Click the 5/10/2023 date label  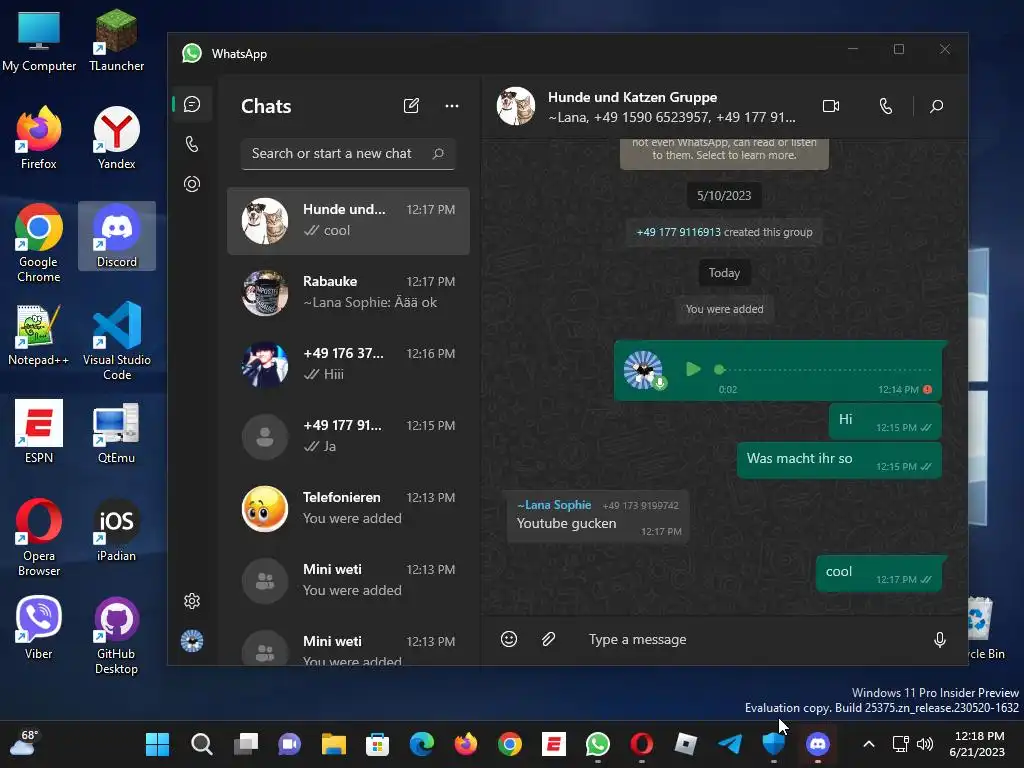tap(724, 195)
